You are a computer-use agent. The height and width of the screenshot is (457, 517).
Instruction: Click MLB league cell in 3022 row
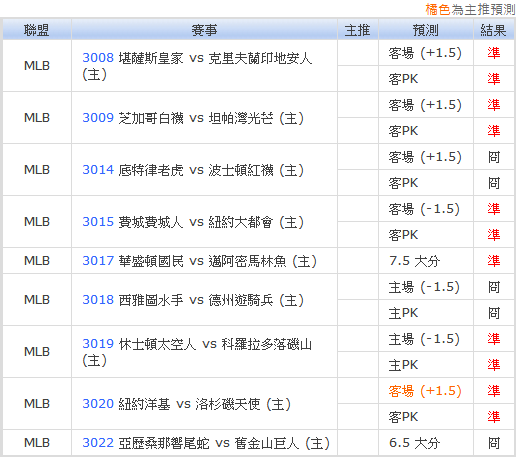pos(37,443)
